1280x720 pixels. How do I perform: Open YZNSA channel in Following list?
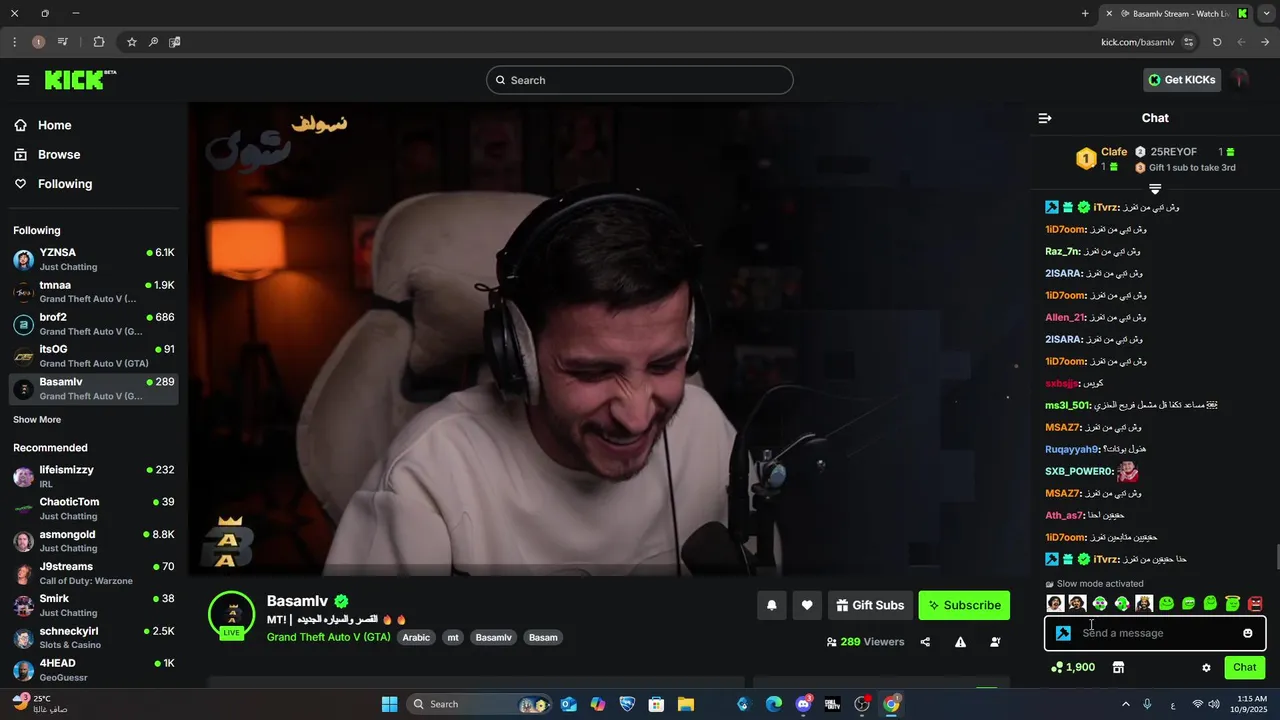(x=94, y=259)
